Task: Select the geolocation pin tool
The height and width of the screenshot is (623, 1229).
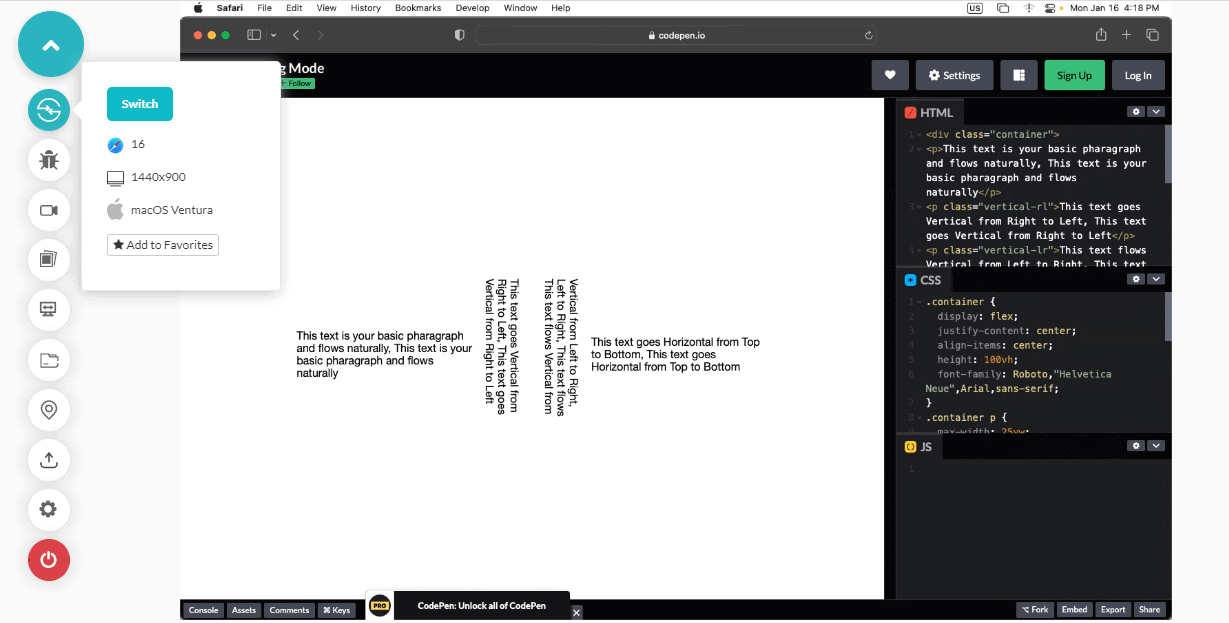Action: pyautogui.click(x=49, y=410)
